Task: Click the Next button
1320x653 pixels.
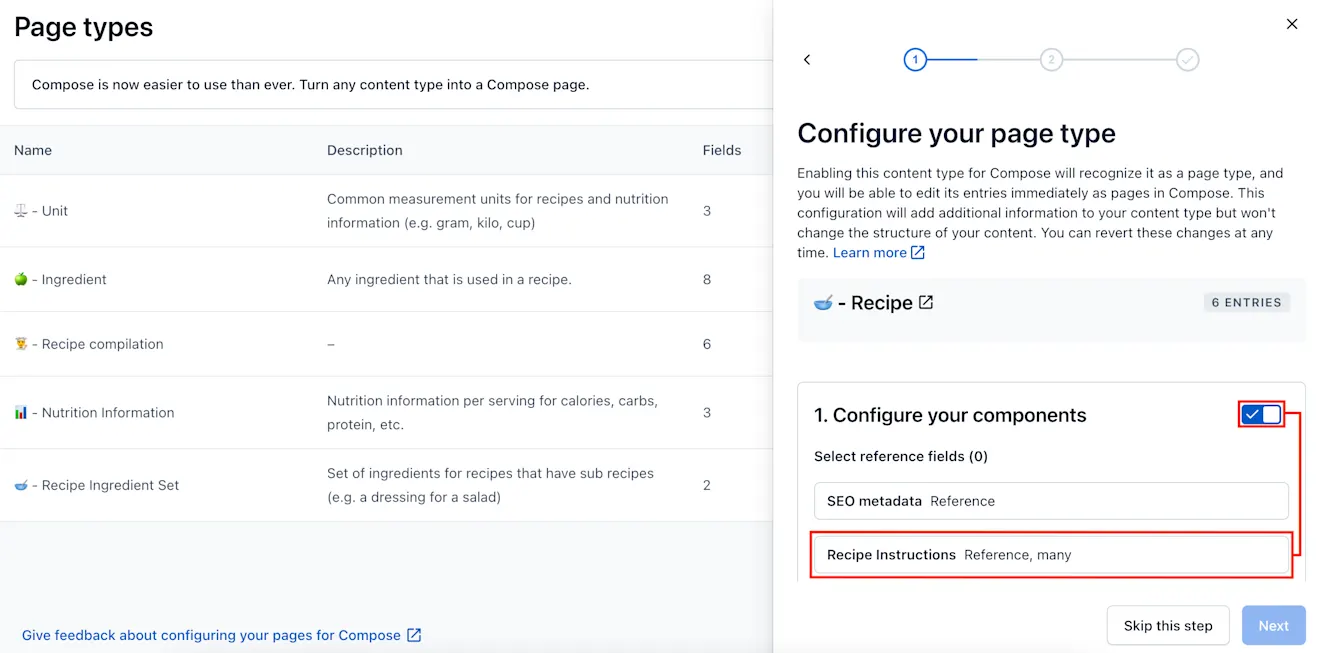Action: click(1273, 626)
